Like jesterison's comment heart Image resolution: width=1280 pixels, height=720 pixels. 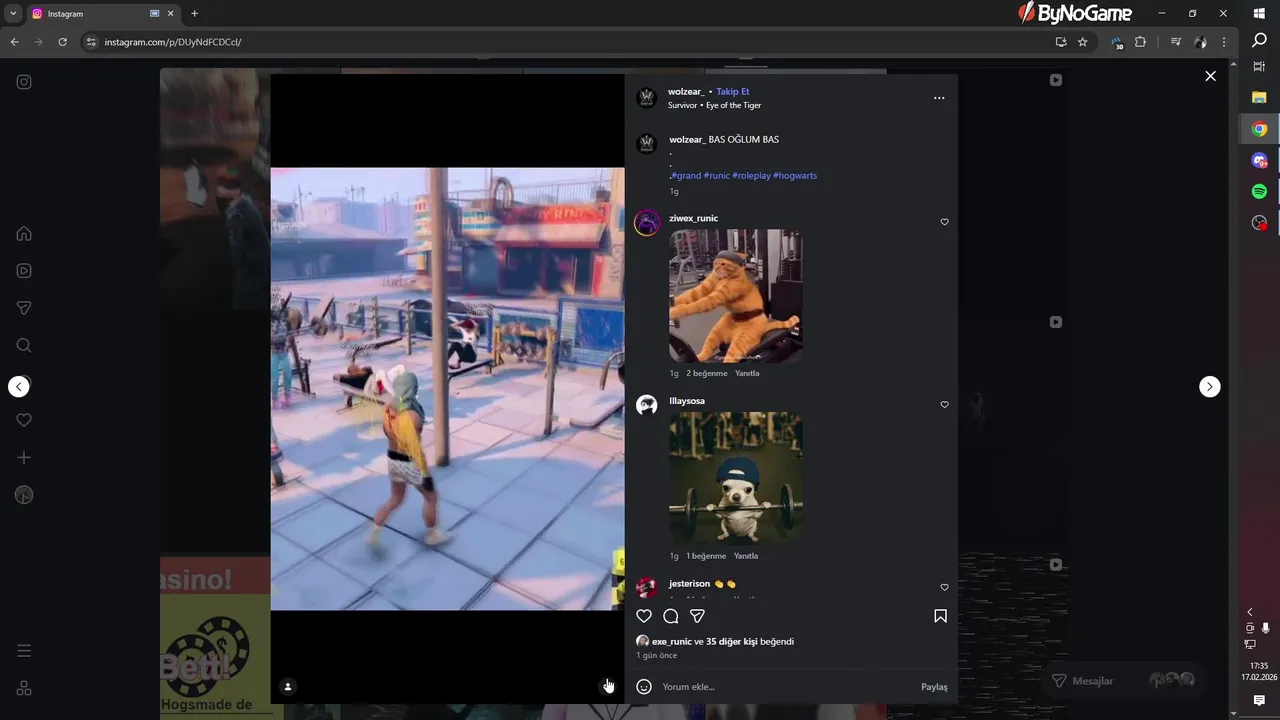pos(944,588)
